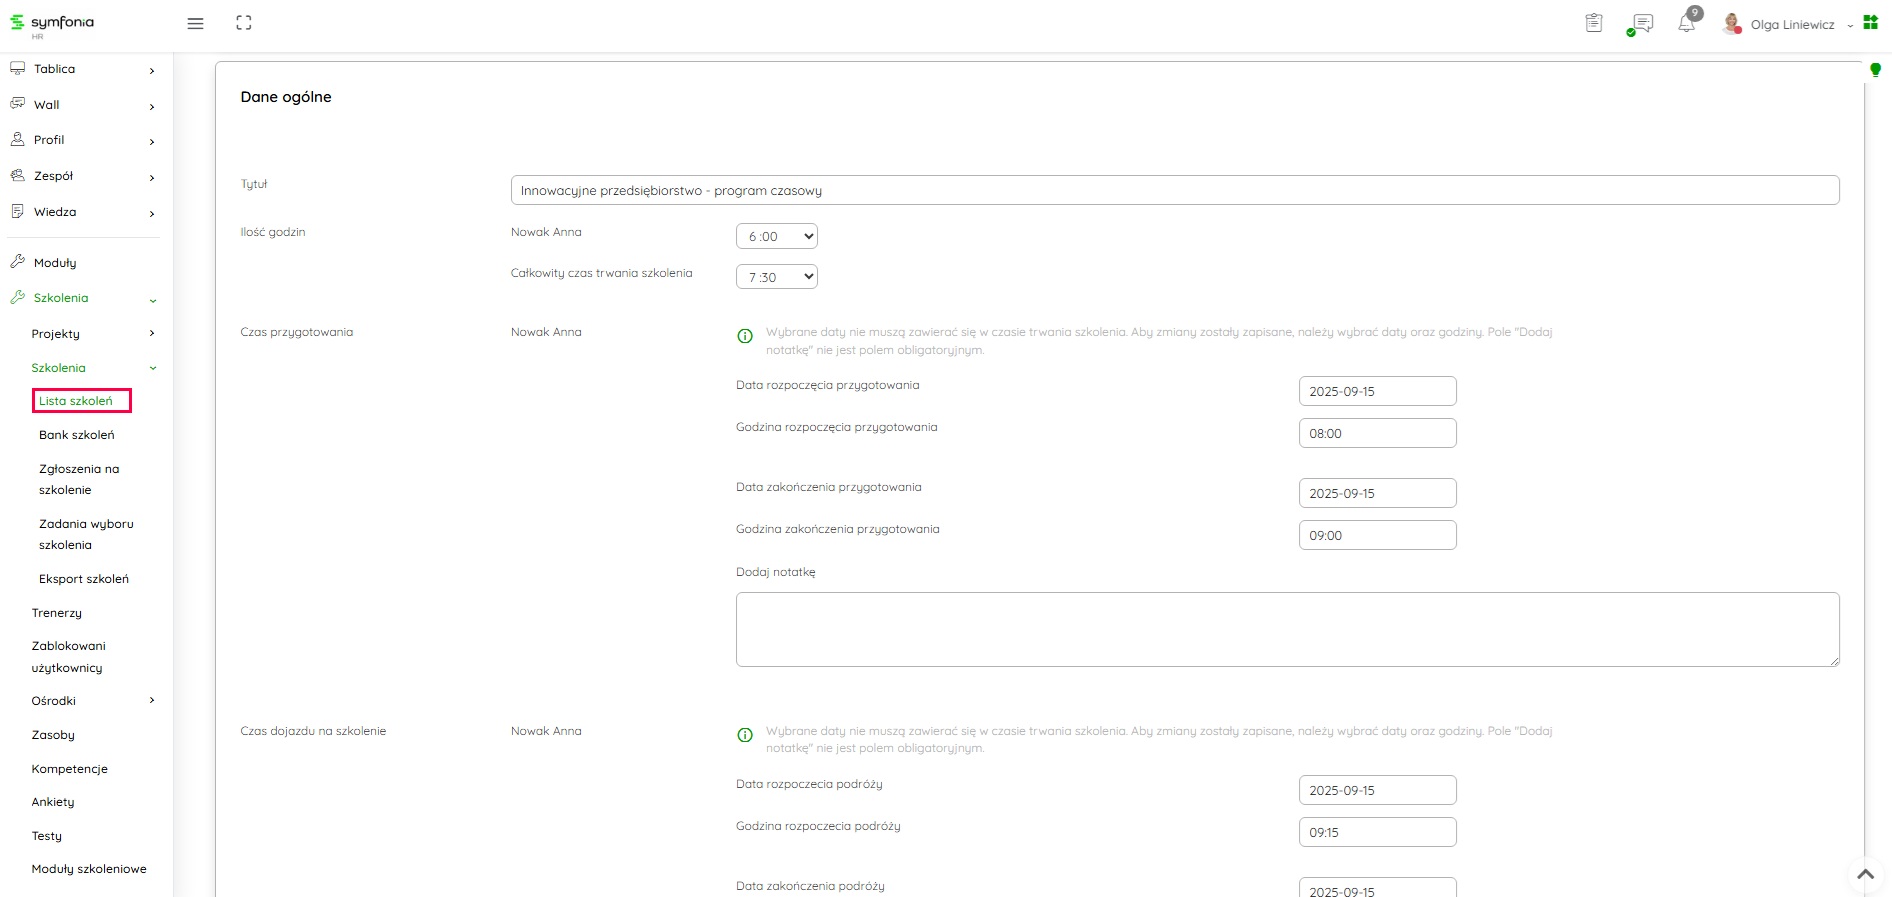
Task: Toggle fullscreen mode icon
Action: [244, 23]
